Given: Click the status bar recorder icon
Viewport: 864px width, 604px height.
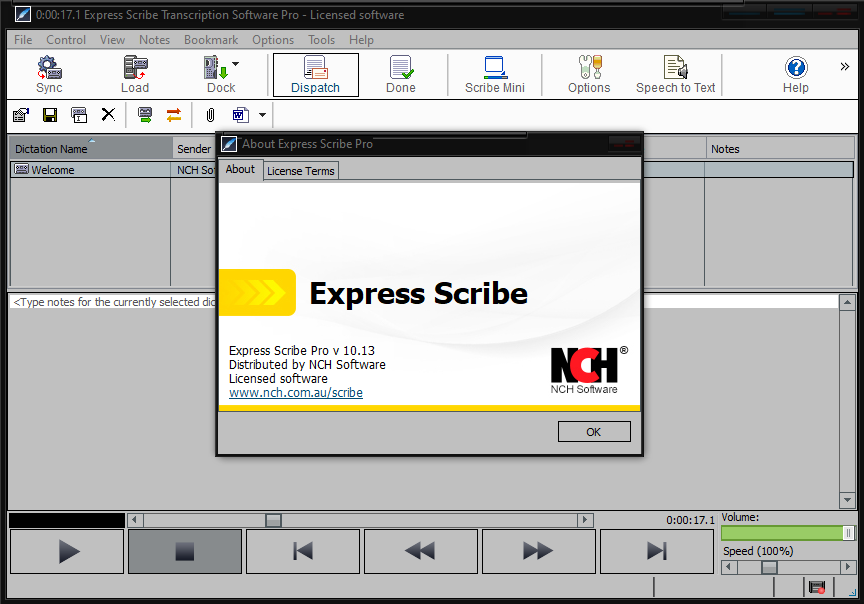Looking at the screenshot, I should pyautogui.click(x=817, y=587).
